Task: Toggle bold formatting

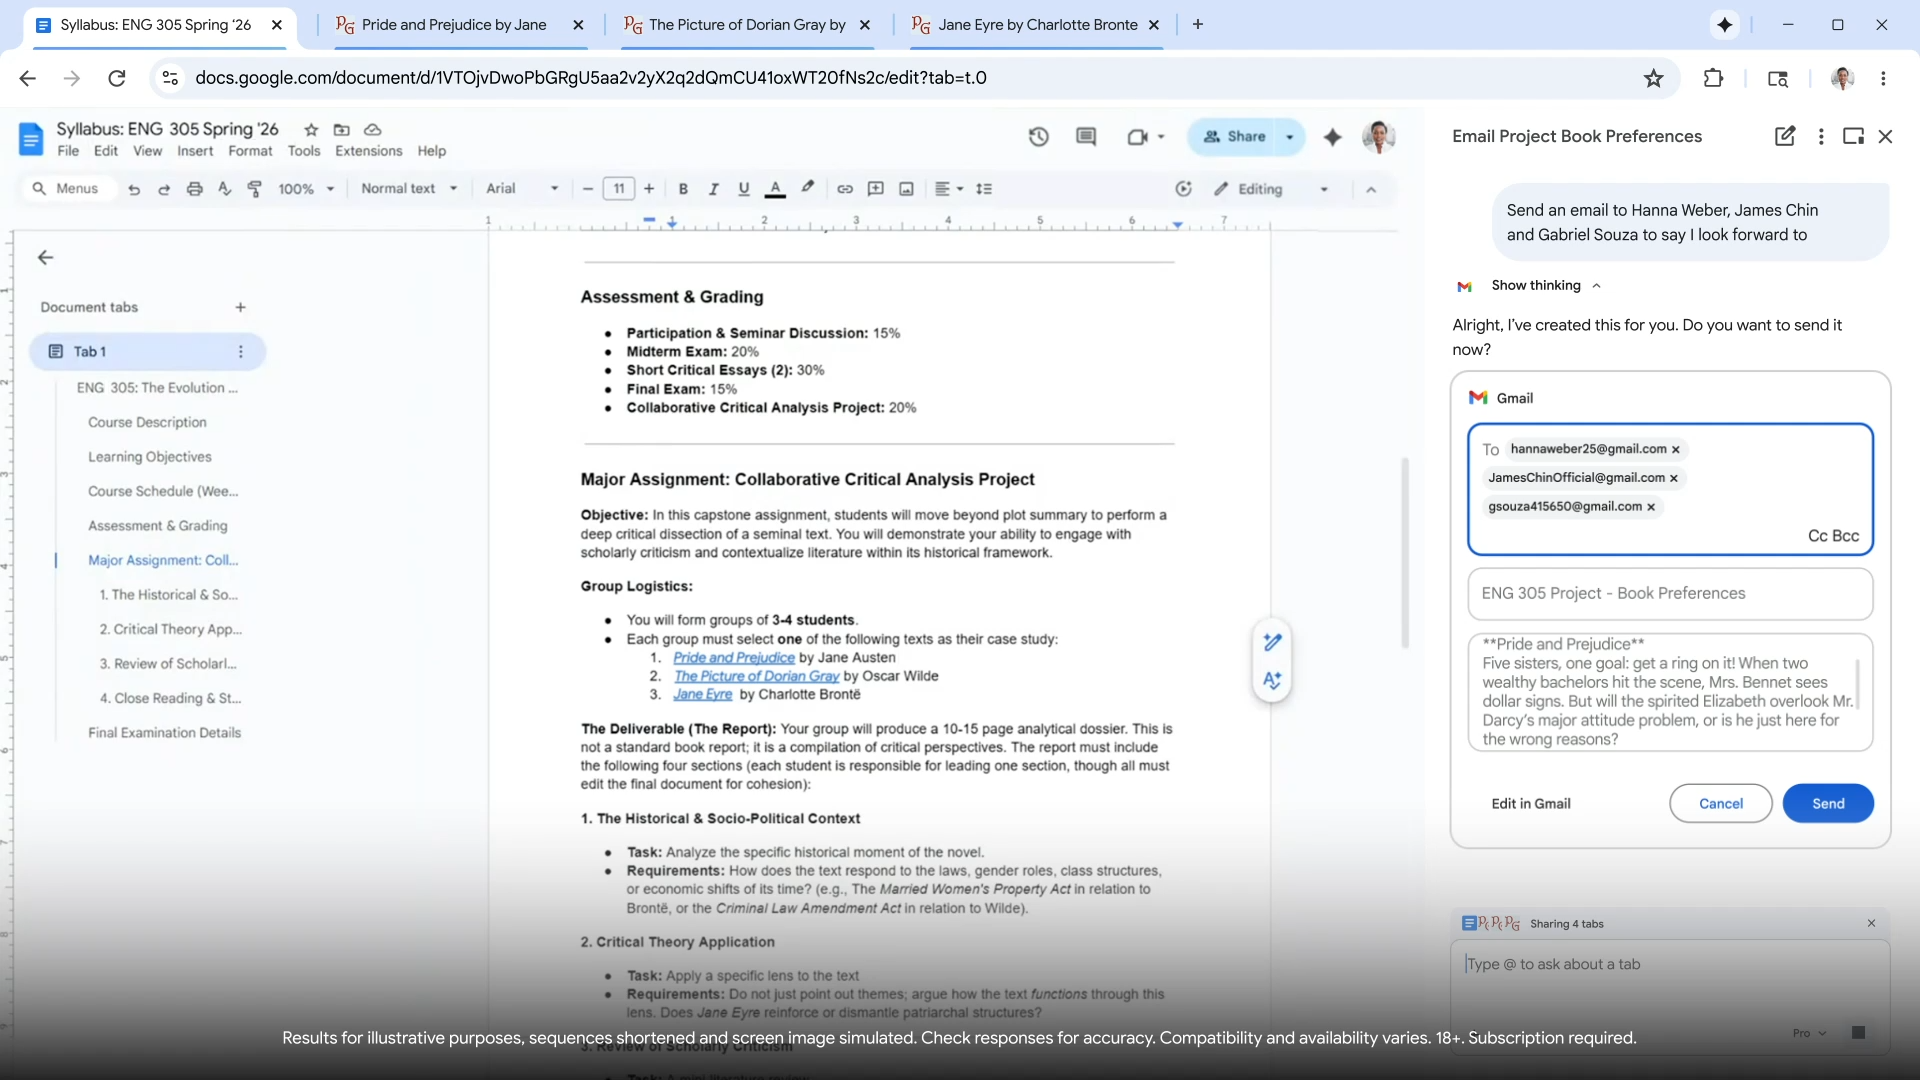Action: pyautogui.click(x=683, y=188)
